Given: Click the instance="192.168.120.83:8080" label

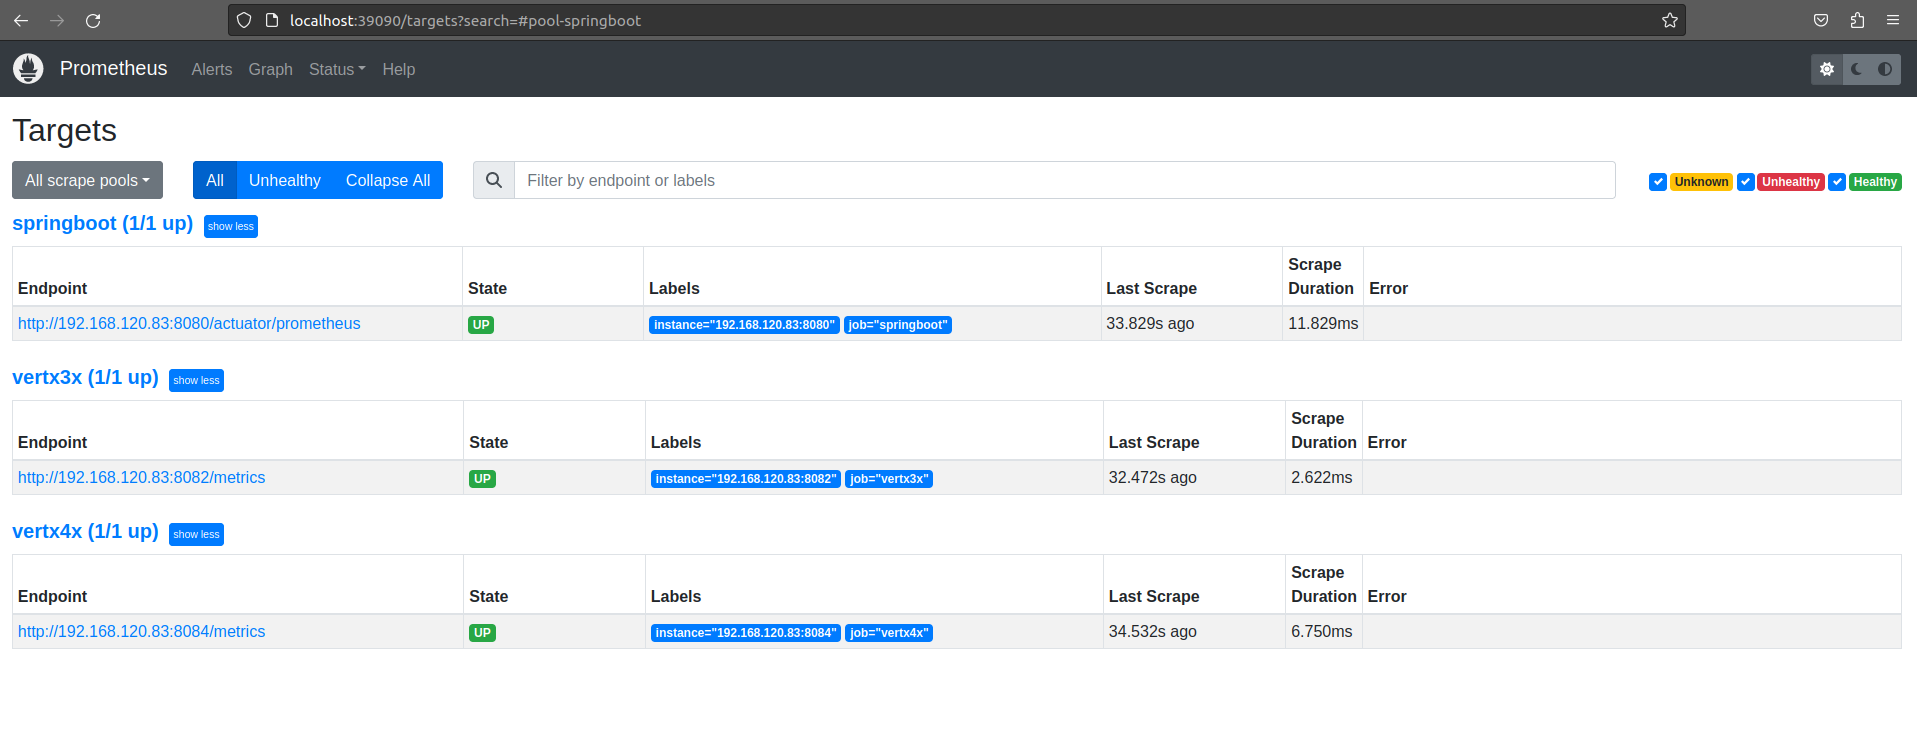Looking at the screenshot, I should click(744, 325).
